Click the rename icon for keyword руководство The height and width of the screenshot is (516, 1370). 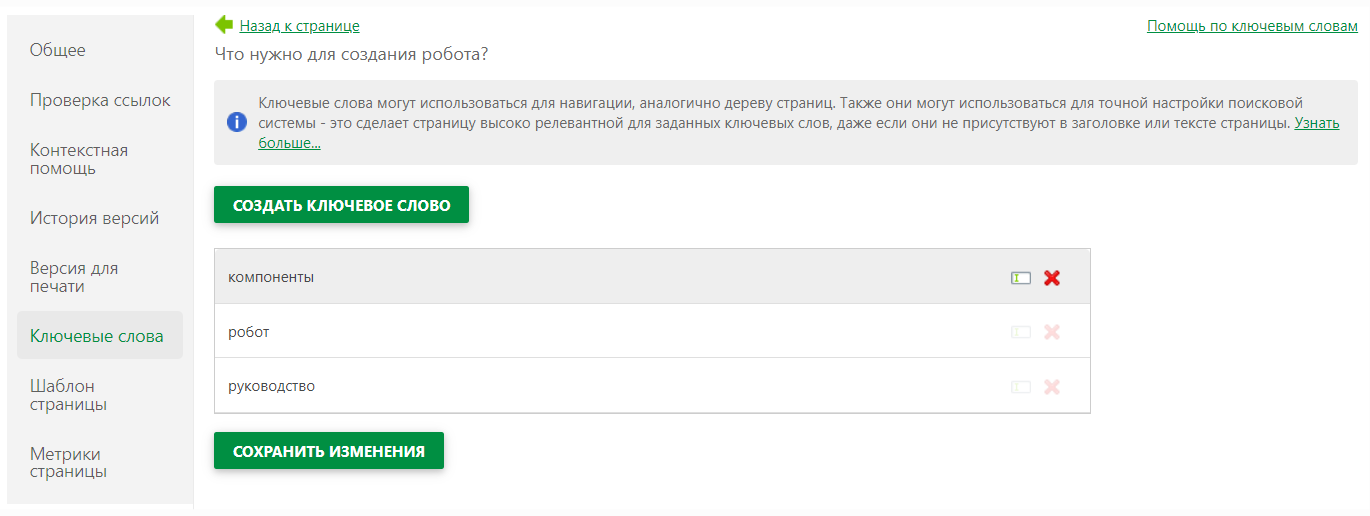1020,387
